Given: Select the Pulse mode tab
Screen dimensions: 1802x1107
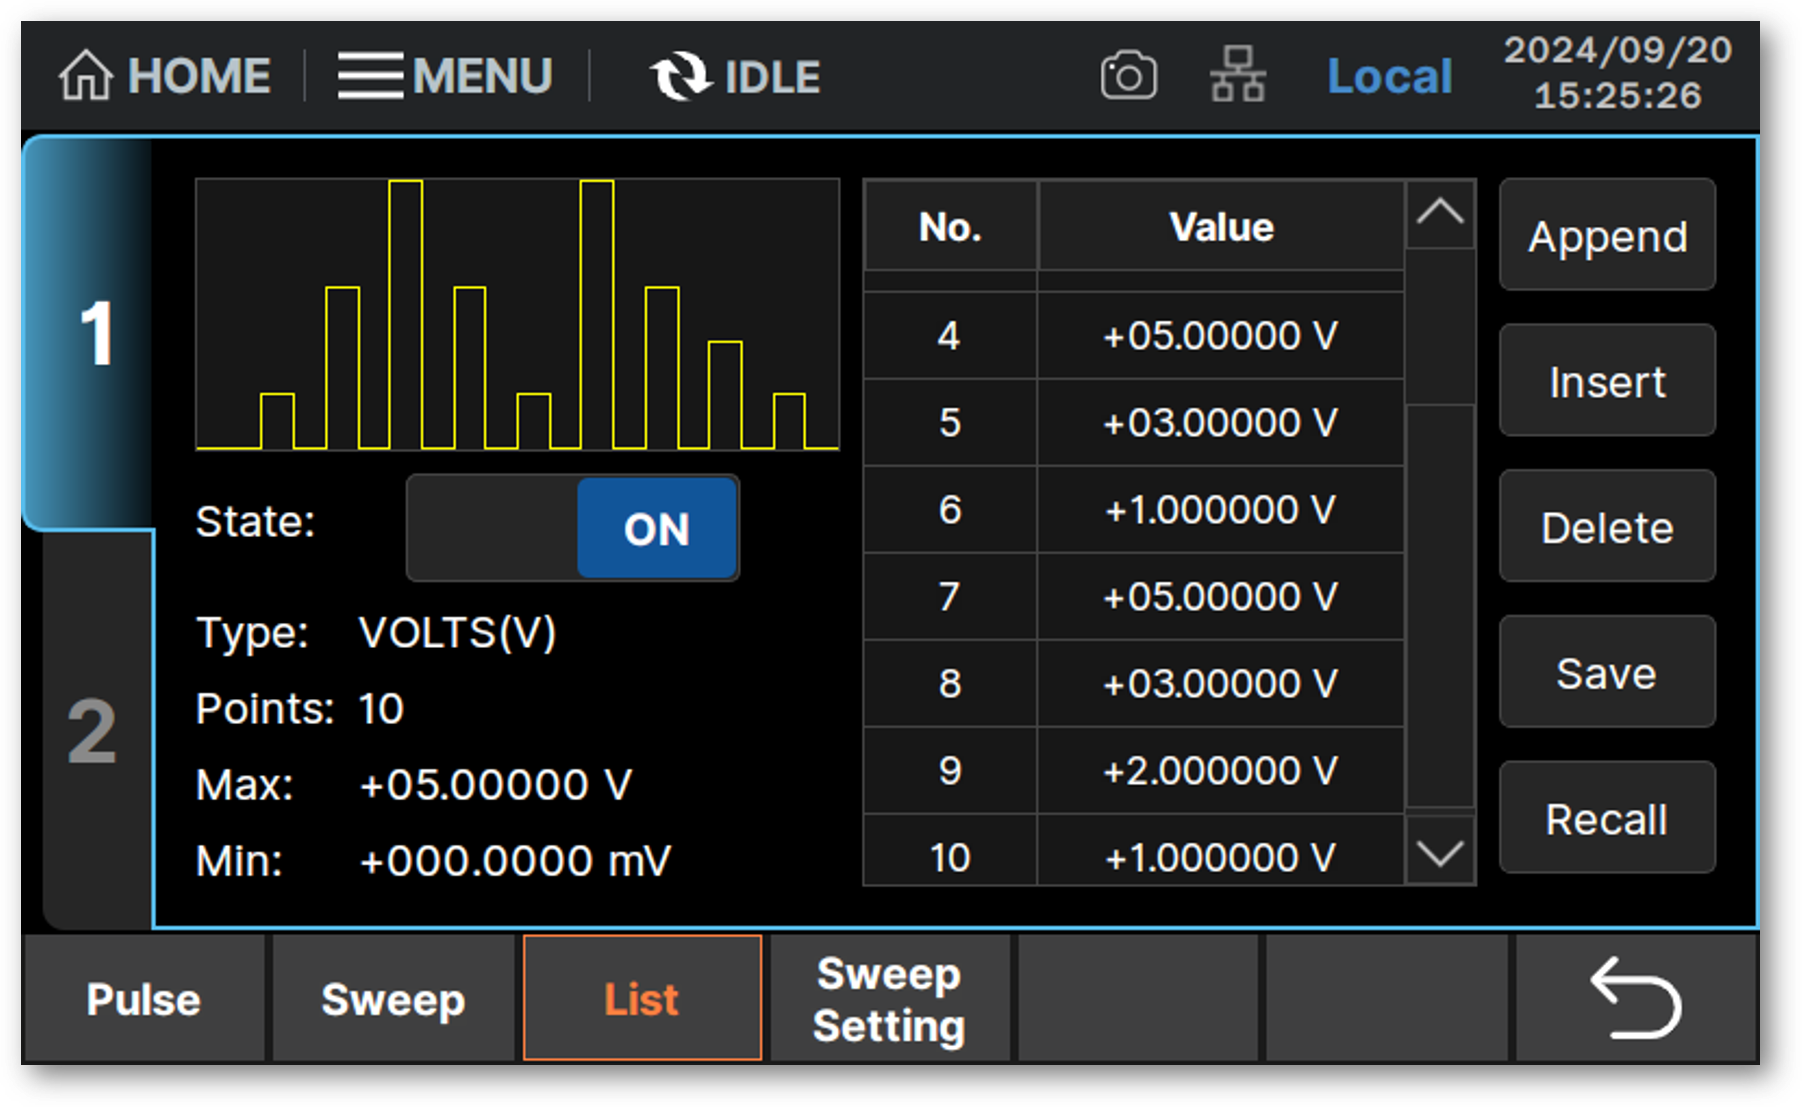Looking at the screenshot, I should [144, 999].
